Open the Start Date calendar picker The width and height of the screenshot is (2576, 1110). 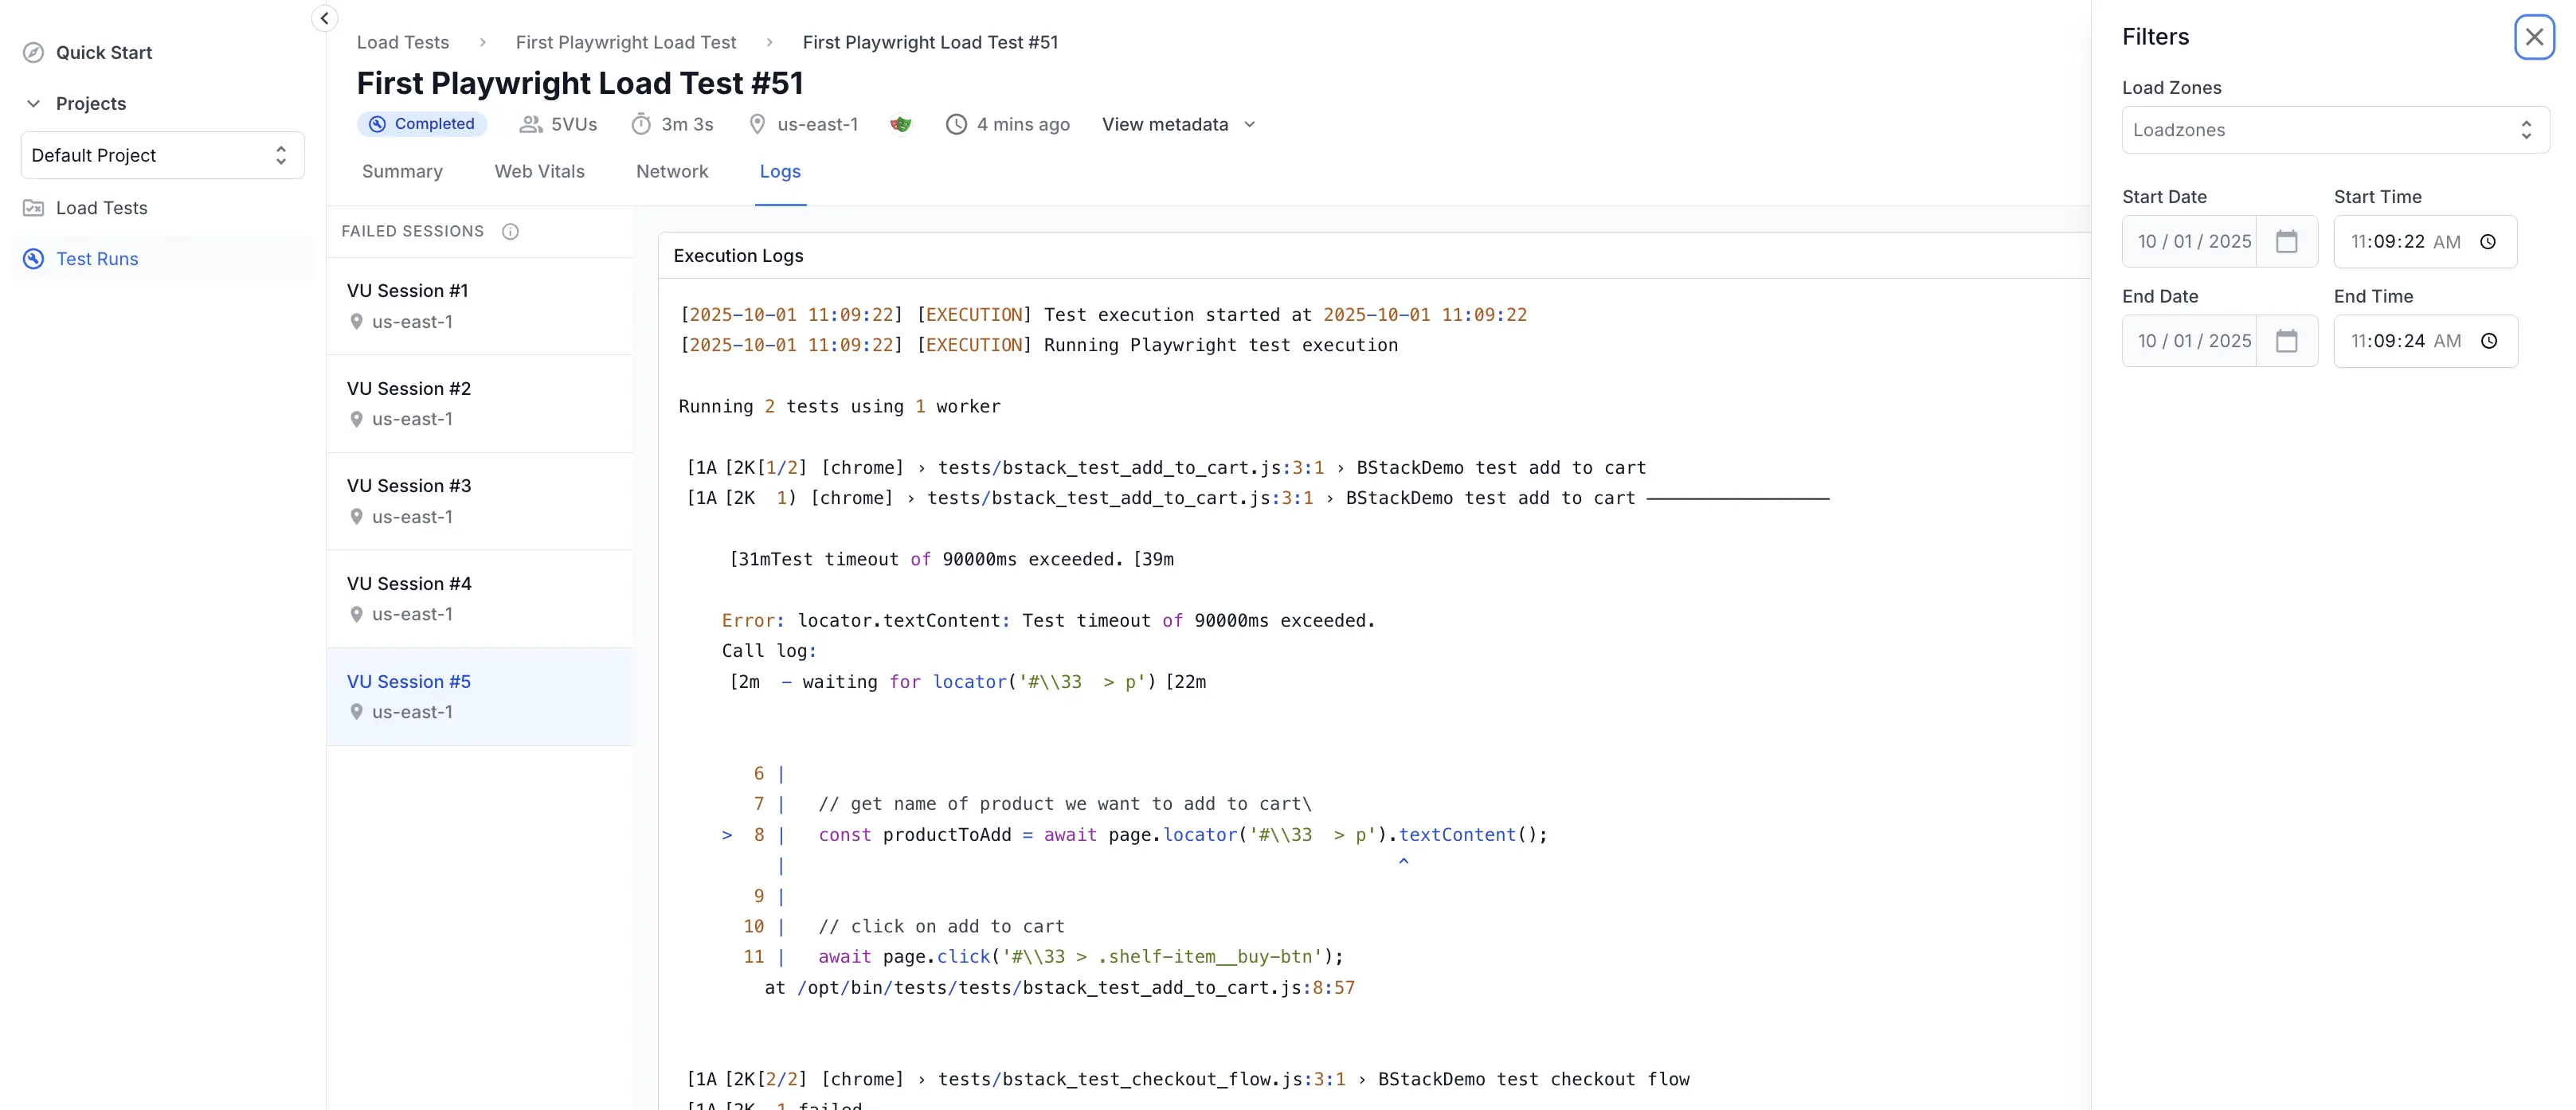click(2286, 241)
